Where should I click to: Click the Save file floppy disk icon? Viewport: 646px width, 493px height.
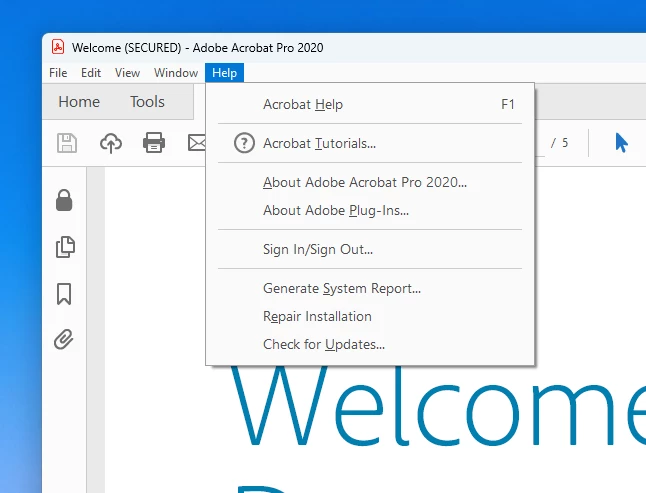coord(67,143)
